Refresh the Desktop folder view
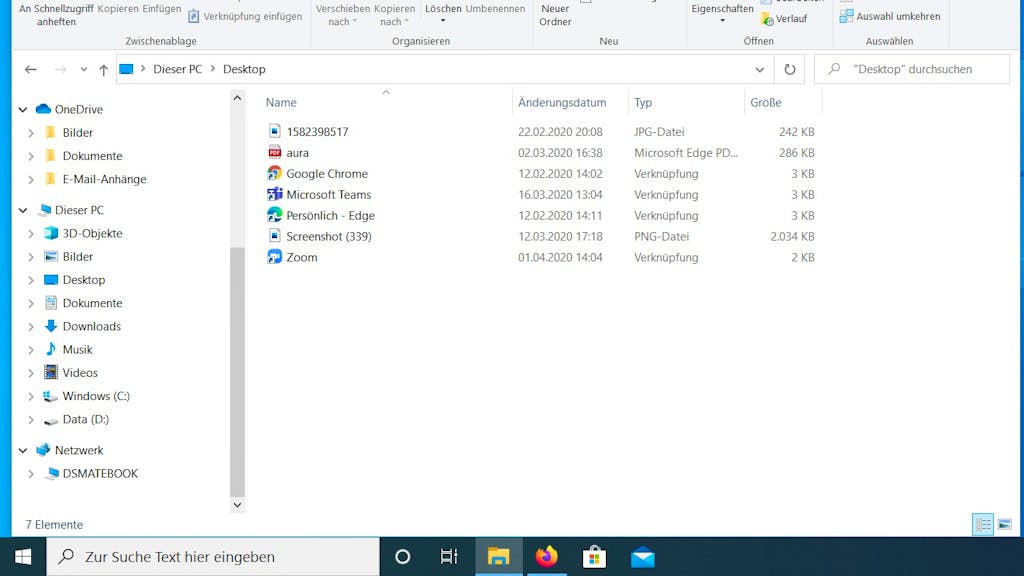Viewport: 1024px width, 576px height. click(790, 69)
